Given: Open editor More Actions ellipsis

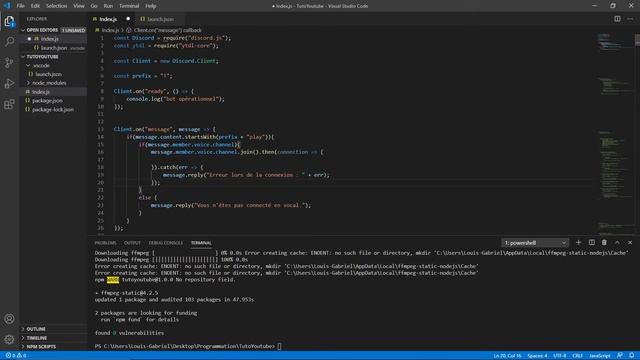Looking at the screenshot, I should [x=630, y=19].
